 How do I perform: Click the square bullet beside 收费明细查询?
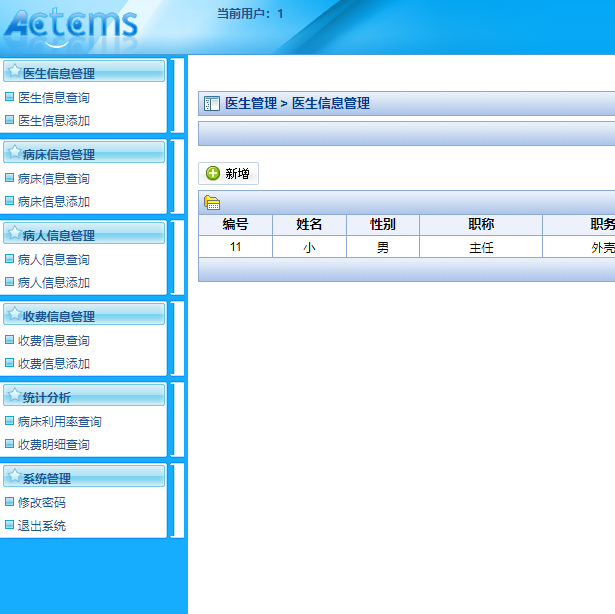[x=9, y=444]
